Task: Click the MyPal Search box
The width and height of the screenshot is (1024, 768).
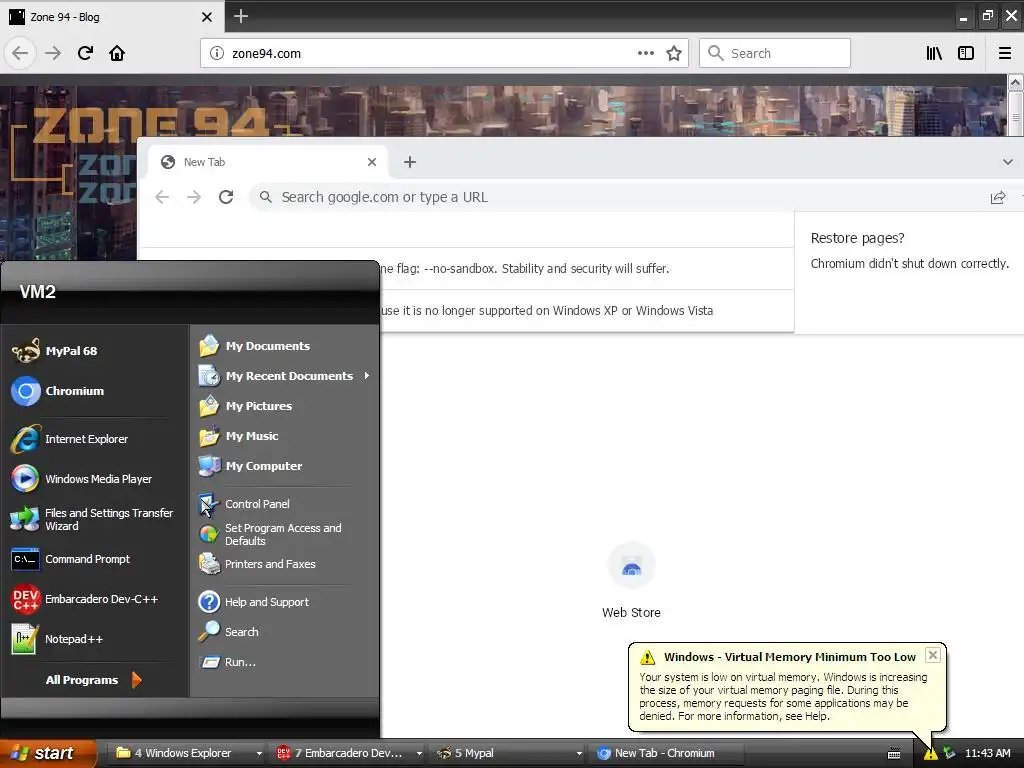Action: pos(775,53)
